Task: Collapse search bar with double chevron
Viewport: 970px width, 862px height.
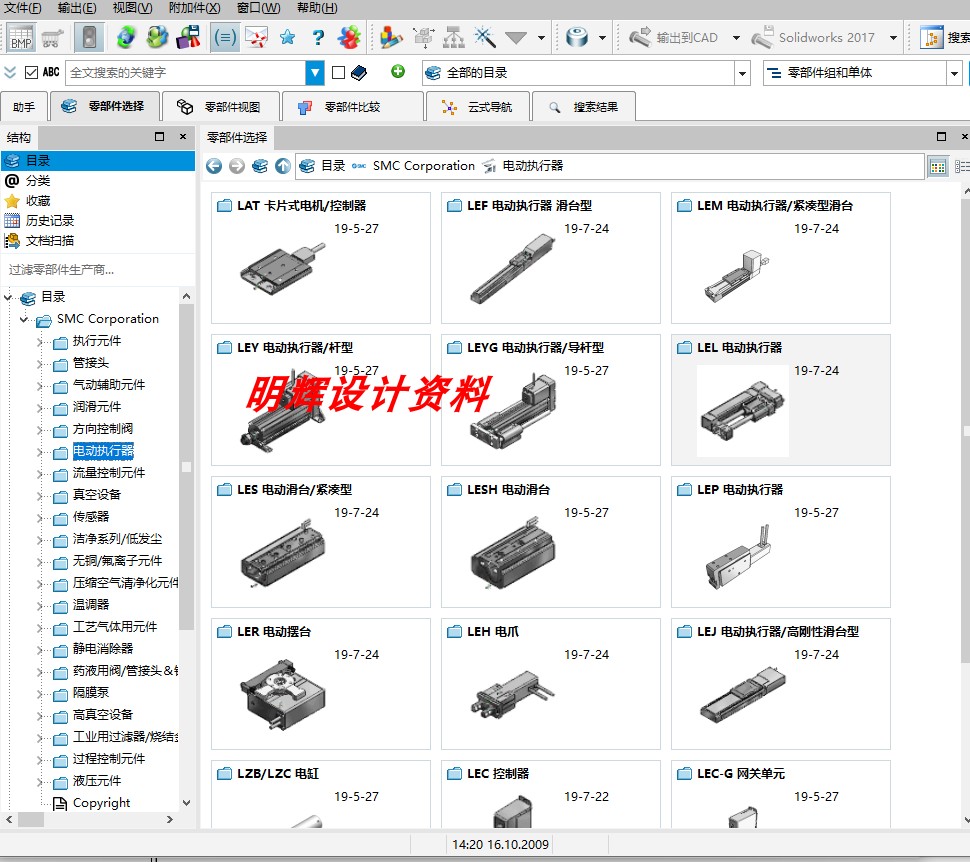Action: click(x=10, y=72)
